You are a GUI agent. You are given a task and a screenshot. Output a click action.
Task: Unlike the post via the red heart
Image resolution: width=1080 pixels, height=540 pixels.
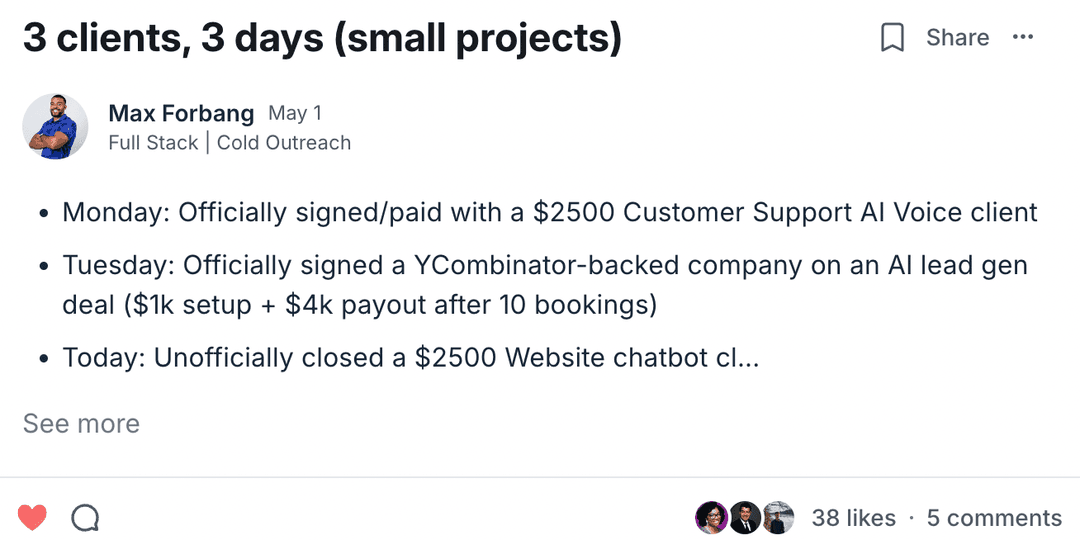pos(32,518)
